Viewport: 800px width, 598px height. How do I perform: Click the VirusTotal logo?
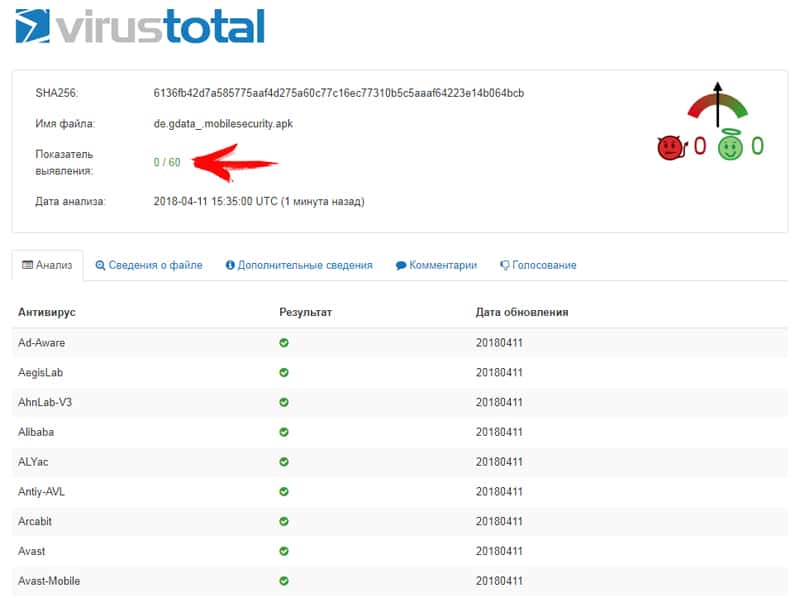140,26
